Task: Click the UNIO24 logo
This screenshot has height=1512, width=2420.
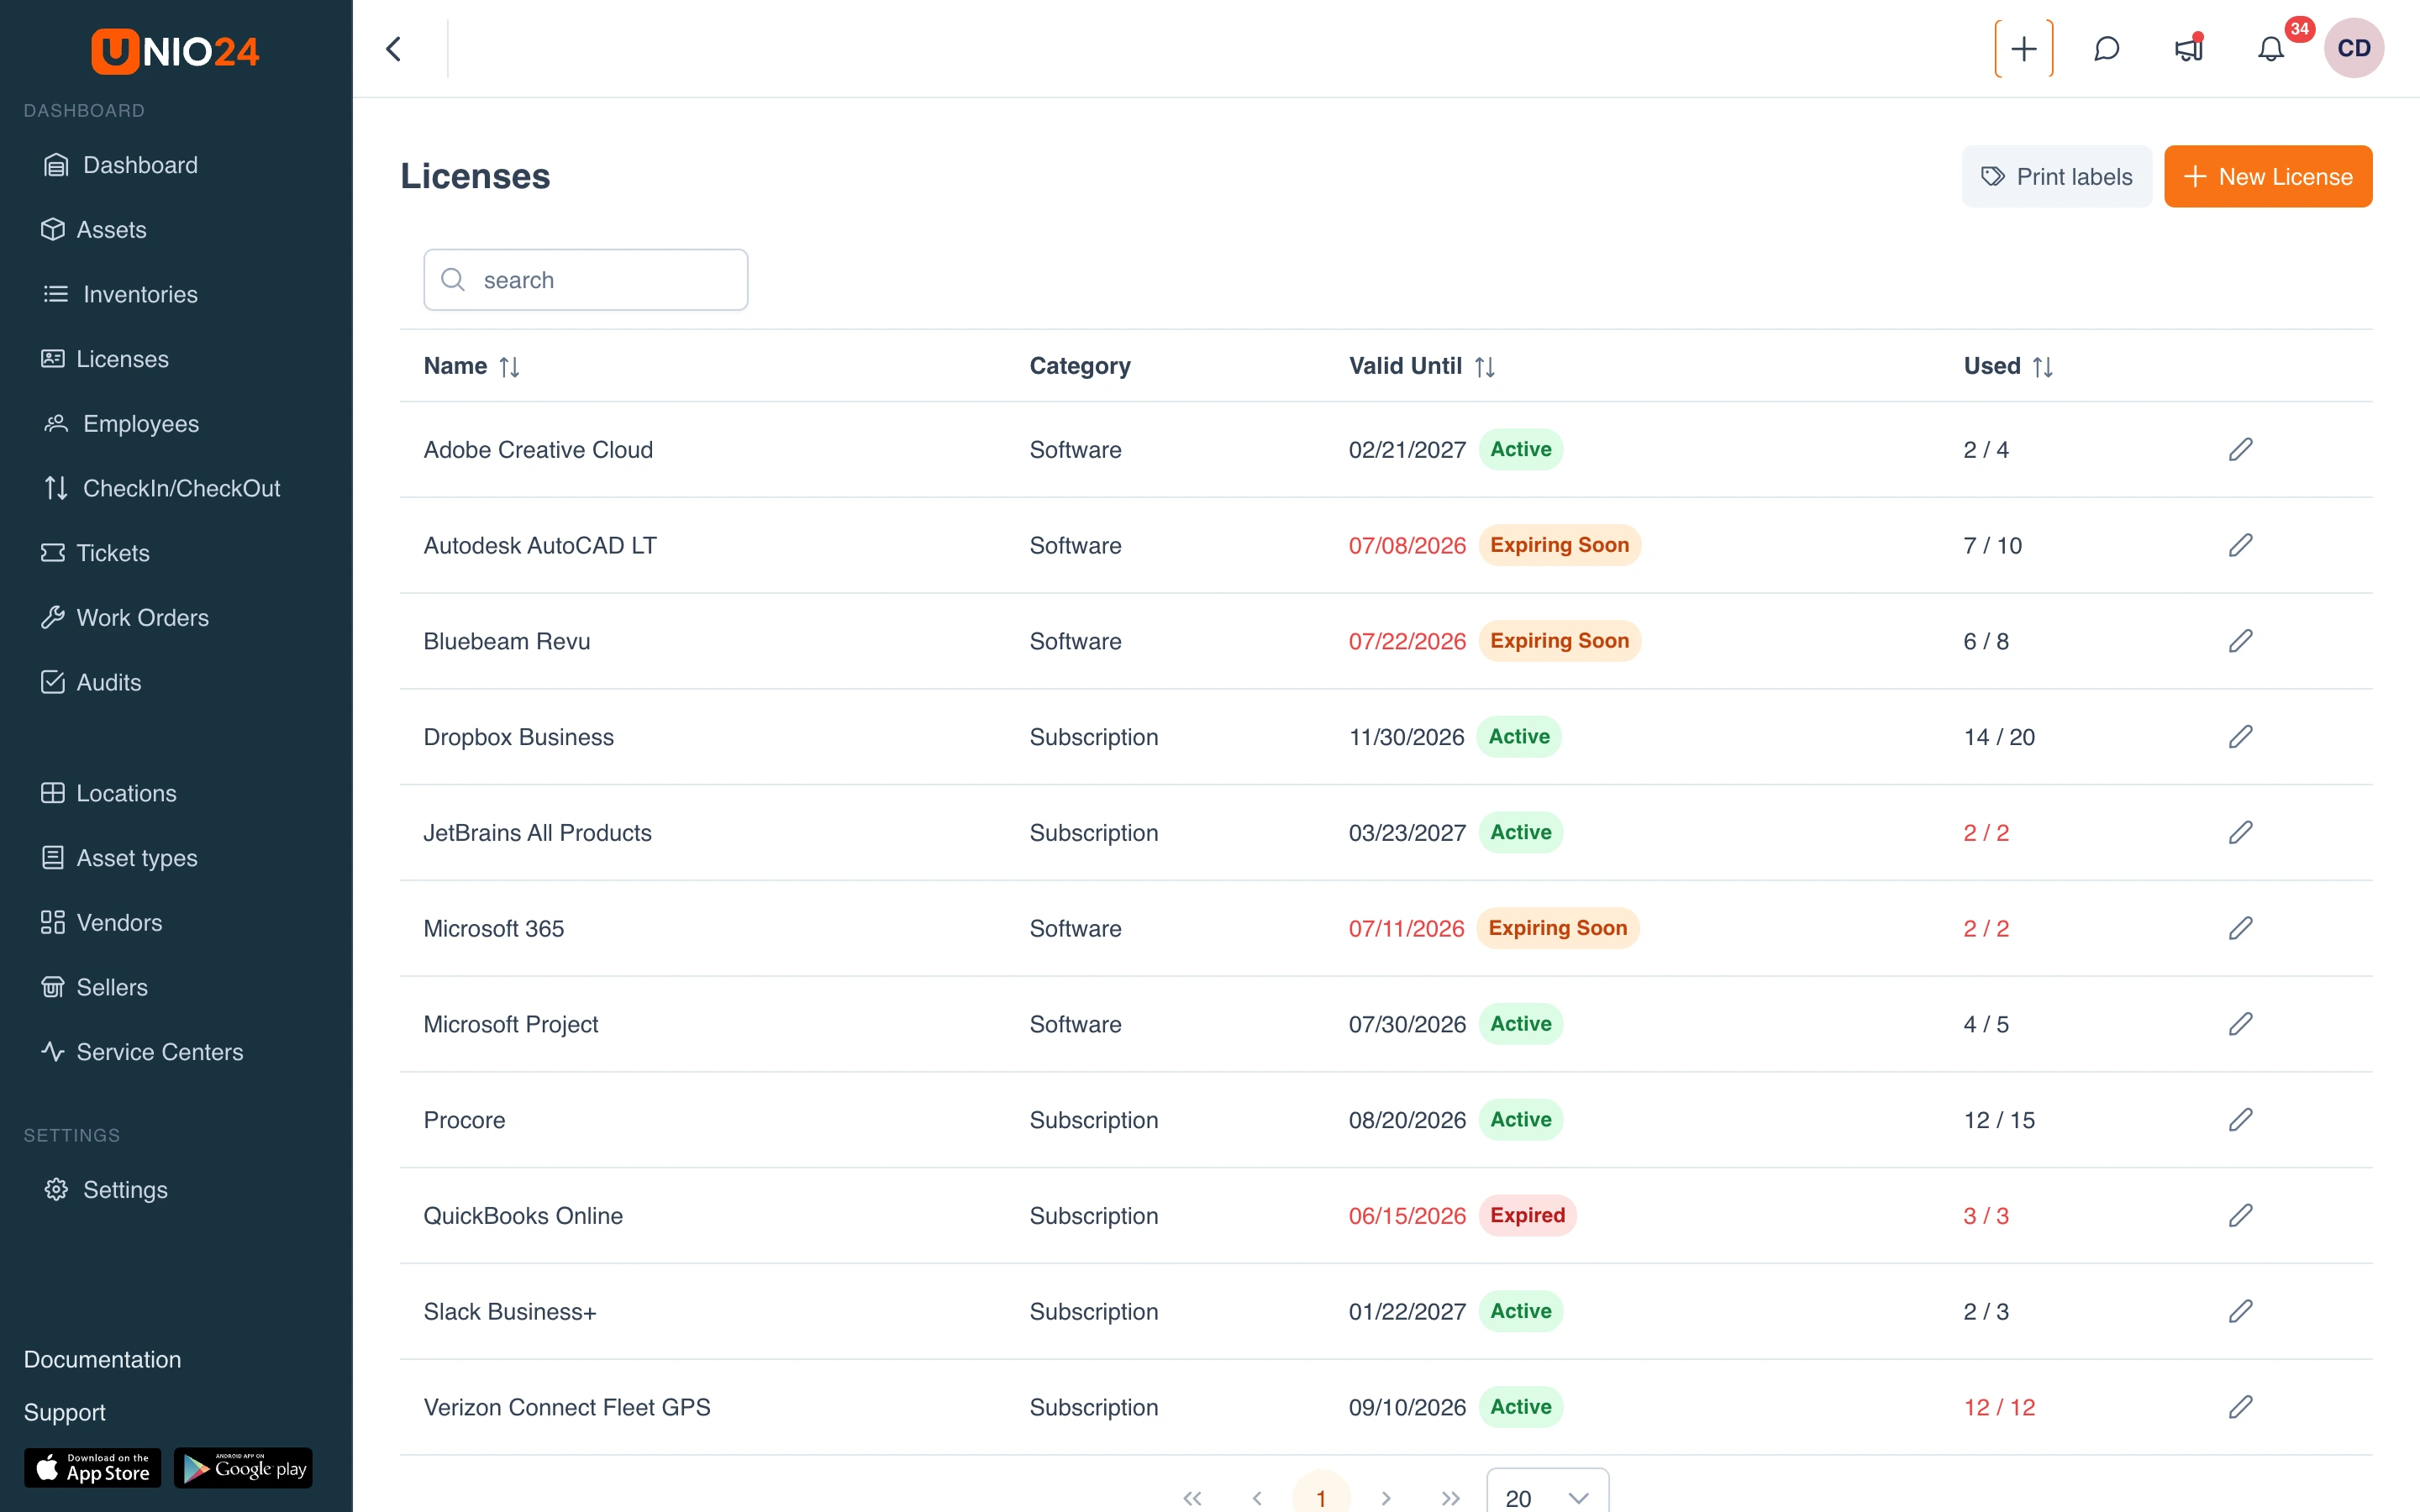Action: pos(175,50)
